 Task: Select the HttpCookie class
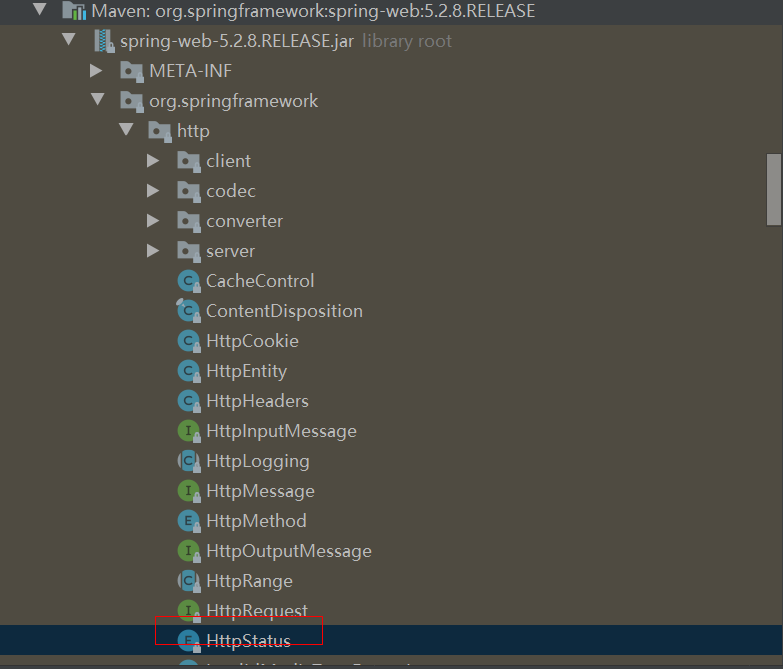point(253,341)
